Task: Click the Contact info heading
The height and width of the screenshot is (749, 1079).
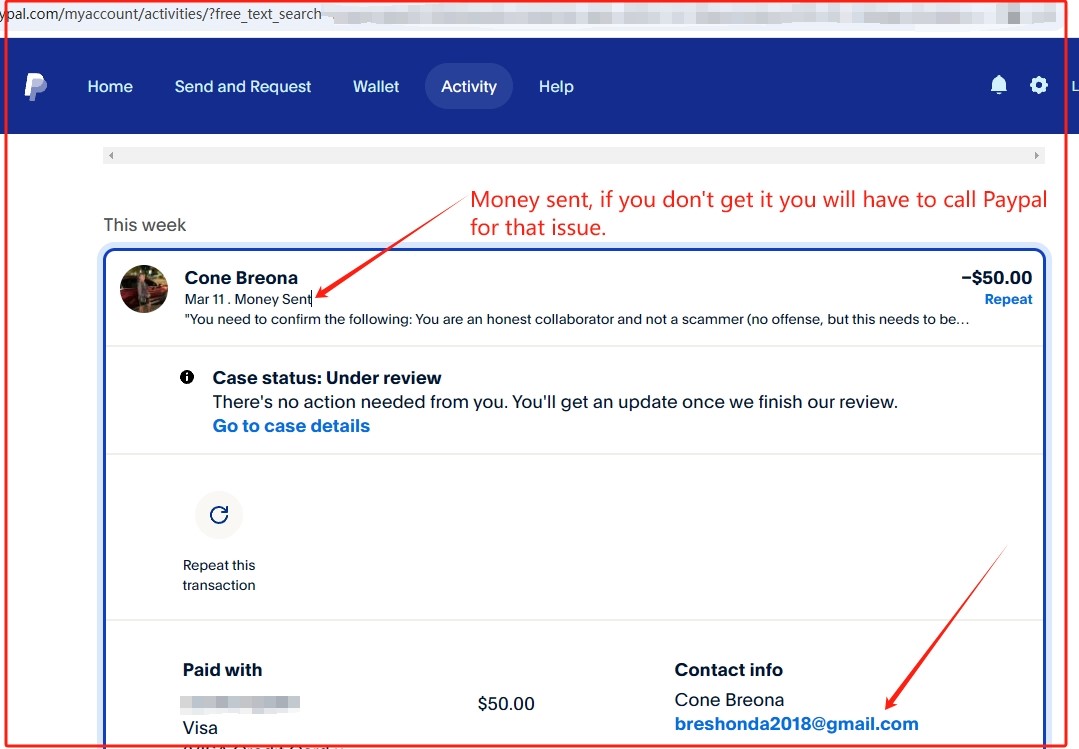Action: [x=729, y=670]
